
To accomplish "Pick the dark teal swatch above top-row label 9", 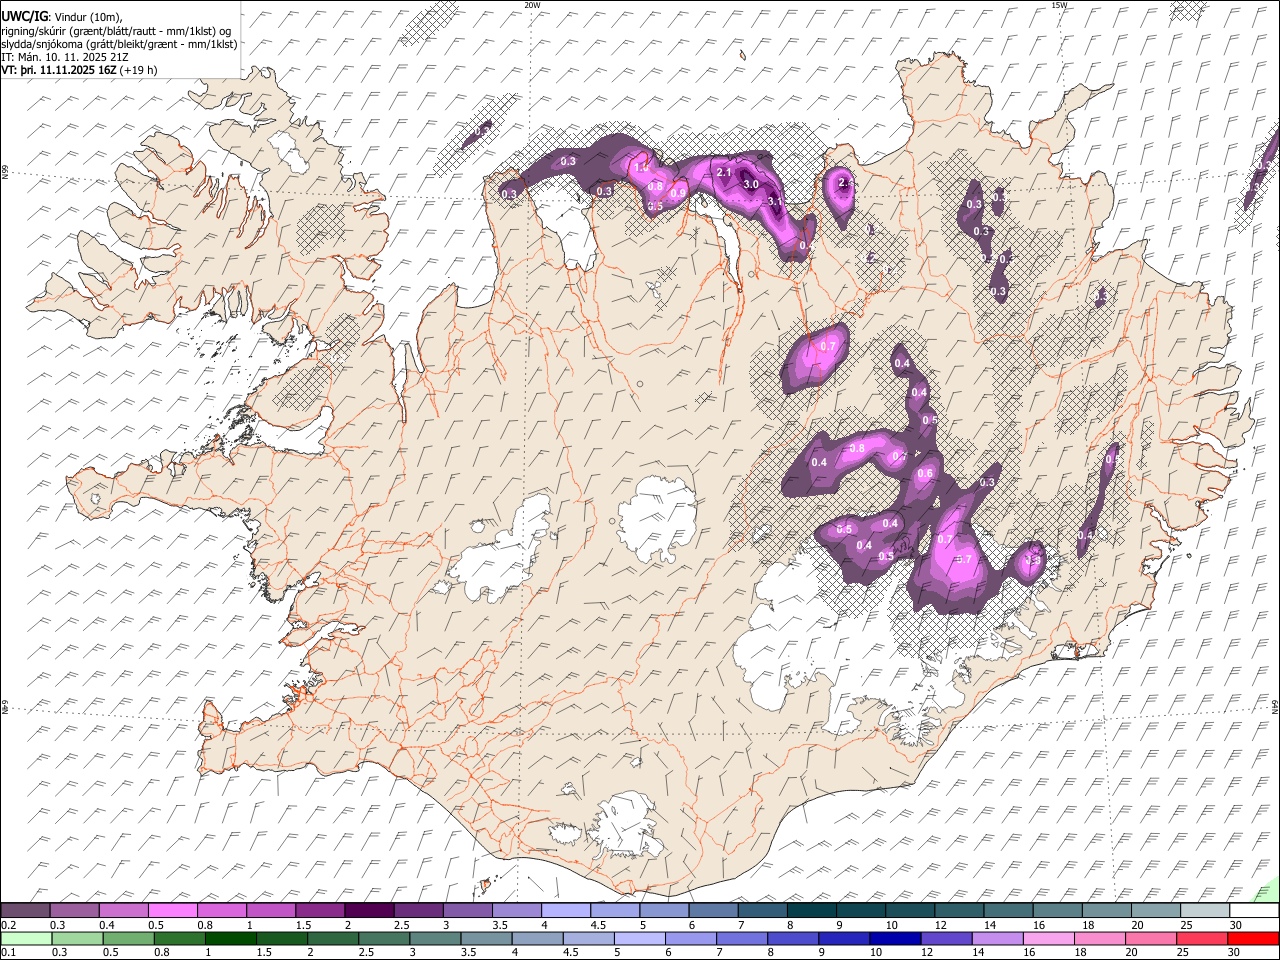I will click(811, 910).
